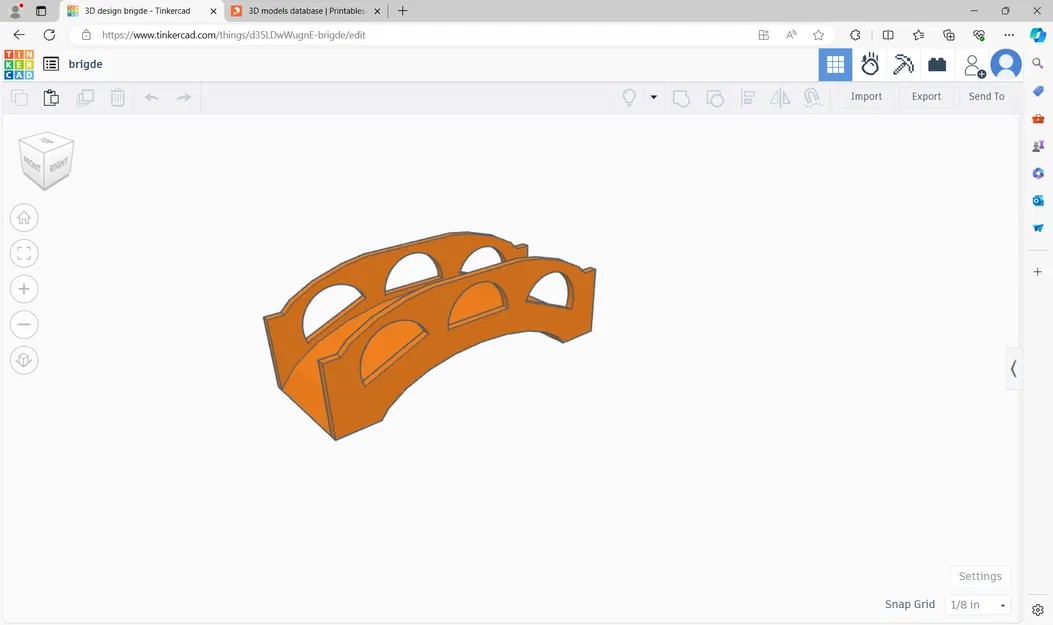Click the Align tool in the toolbar
Image resolution: width=1053 pixels, height=625 pixels.
point(748,97)
